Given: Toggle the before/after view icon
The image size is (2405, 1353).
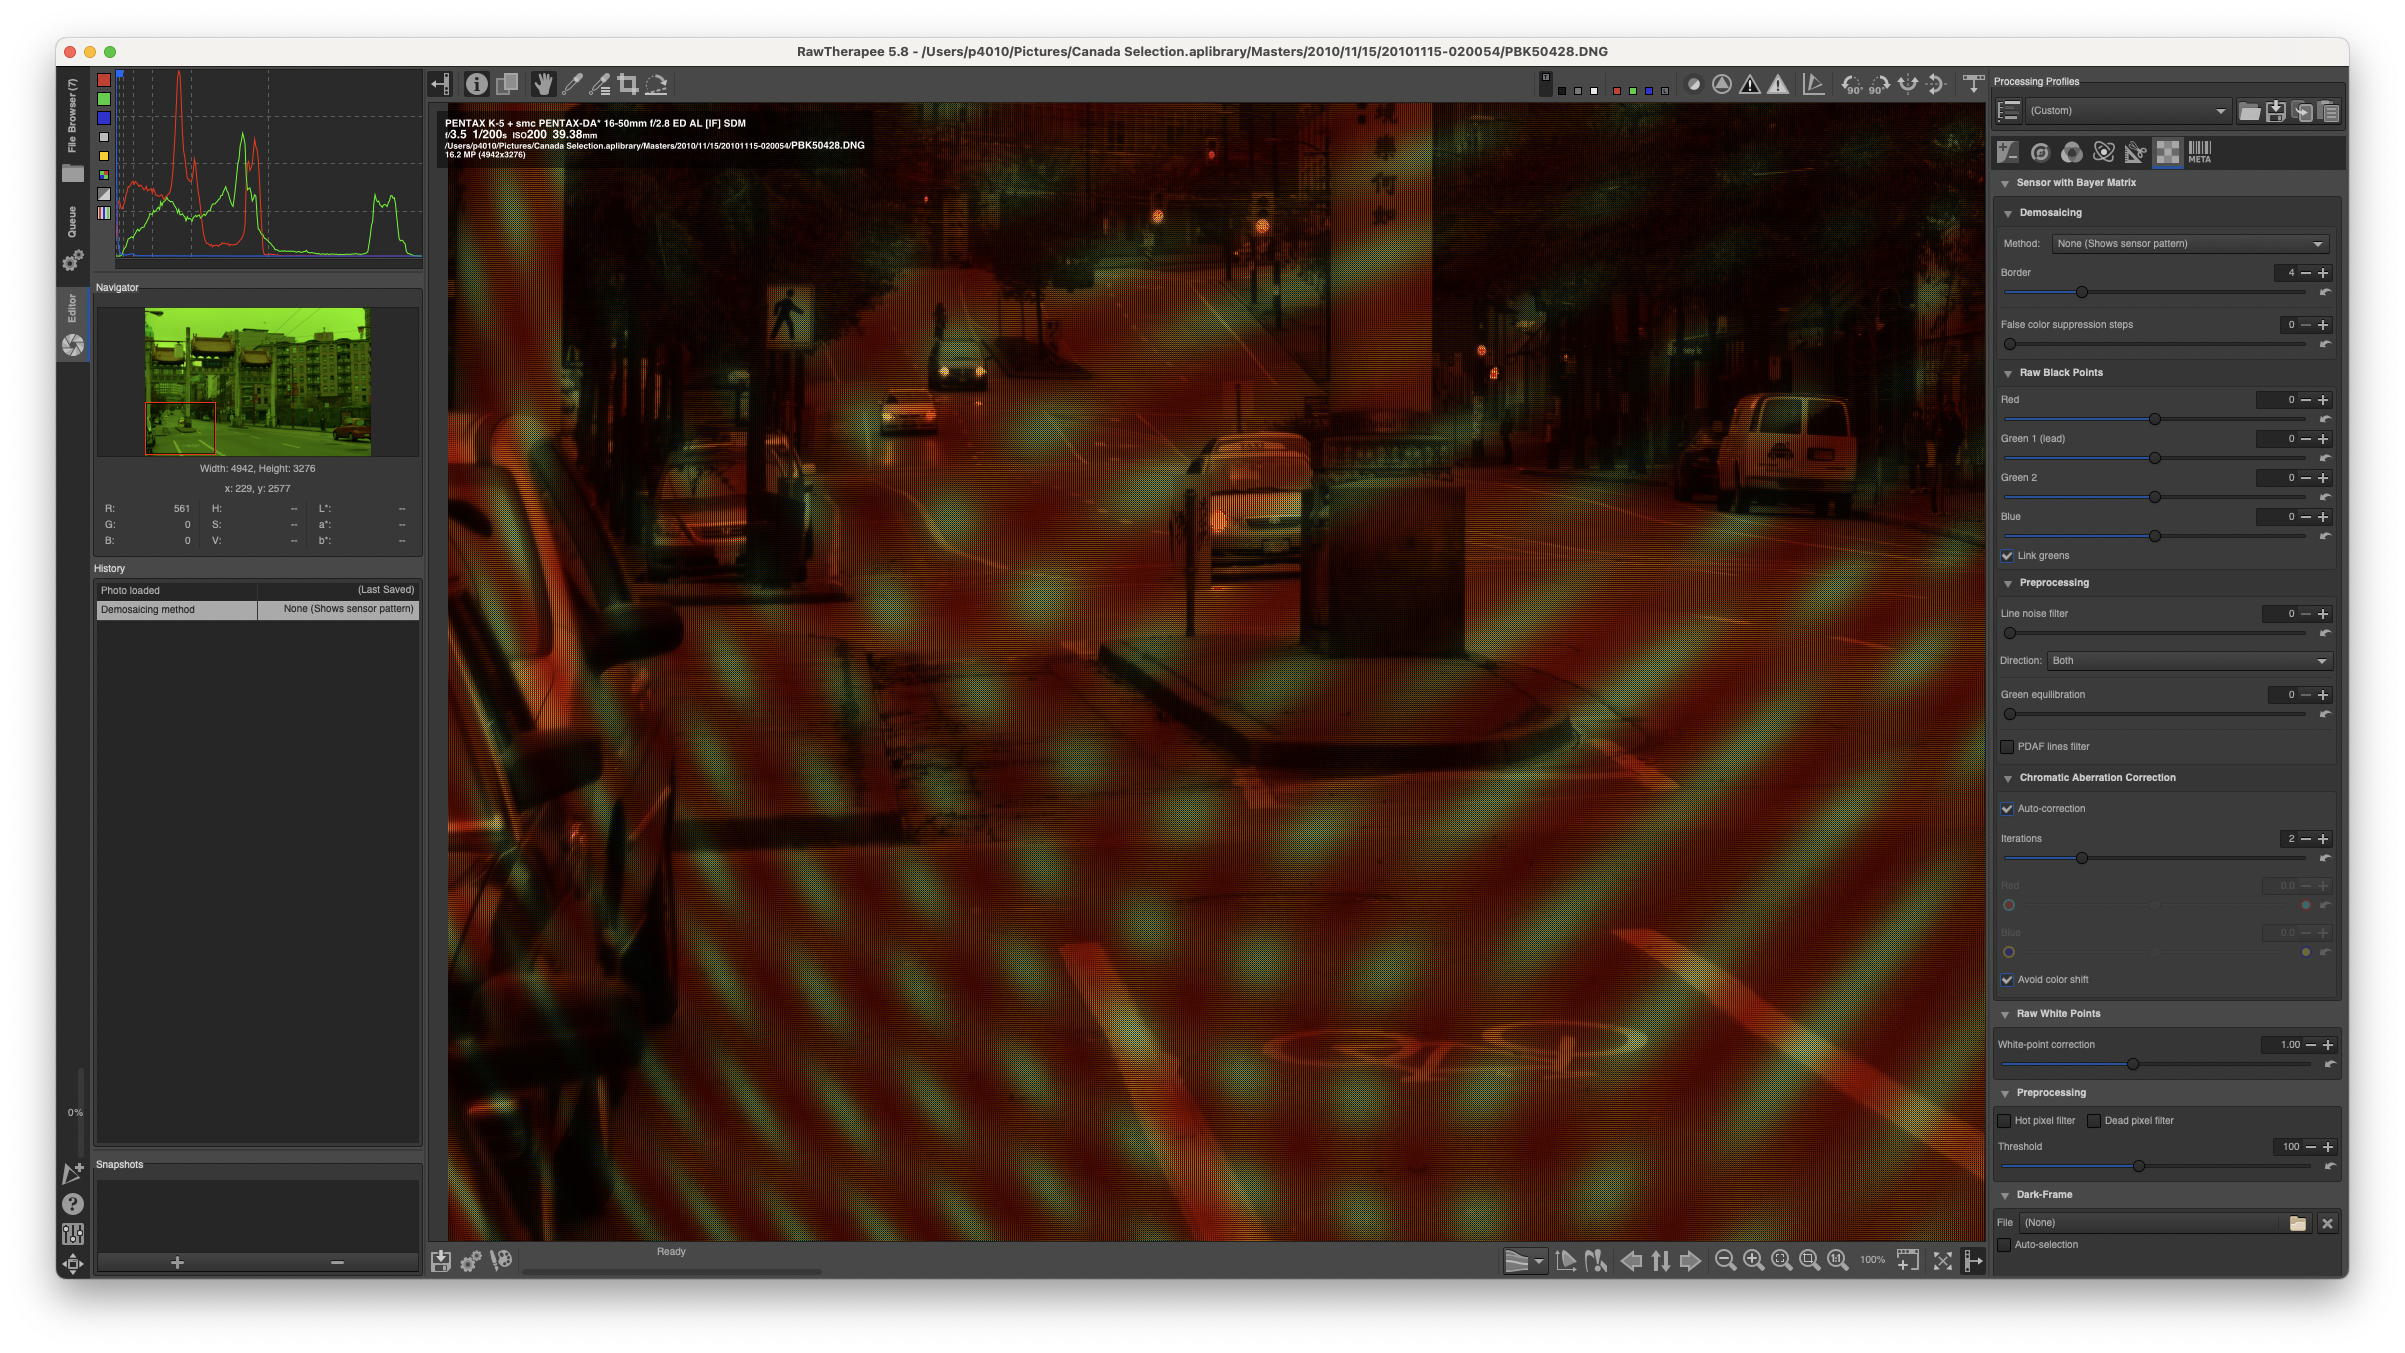Looking at the screenshot, I should coord(507,85).
